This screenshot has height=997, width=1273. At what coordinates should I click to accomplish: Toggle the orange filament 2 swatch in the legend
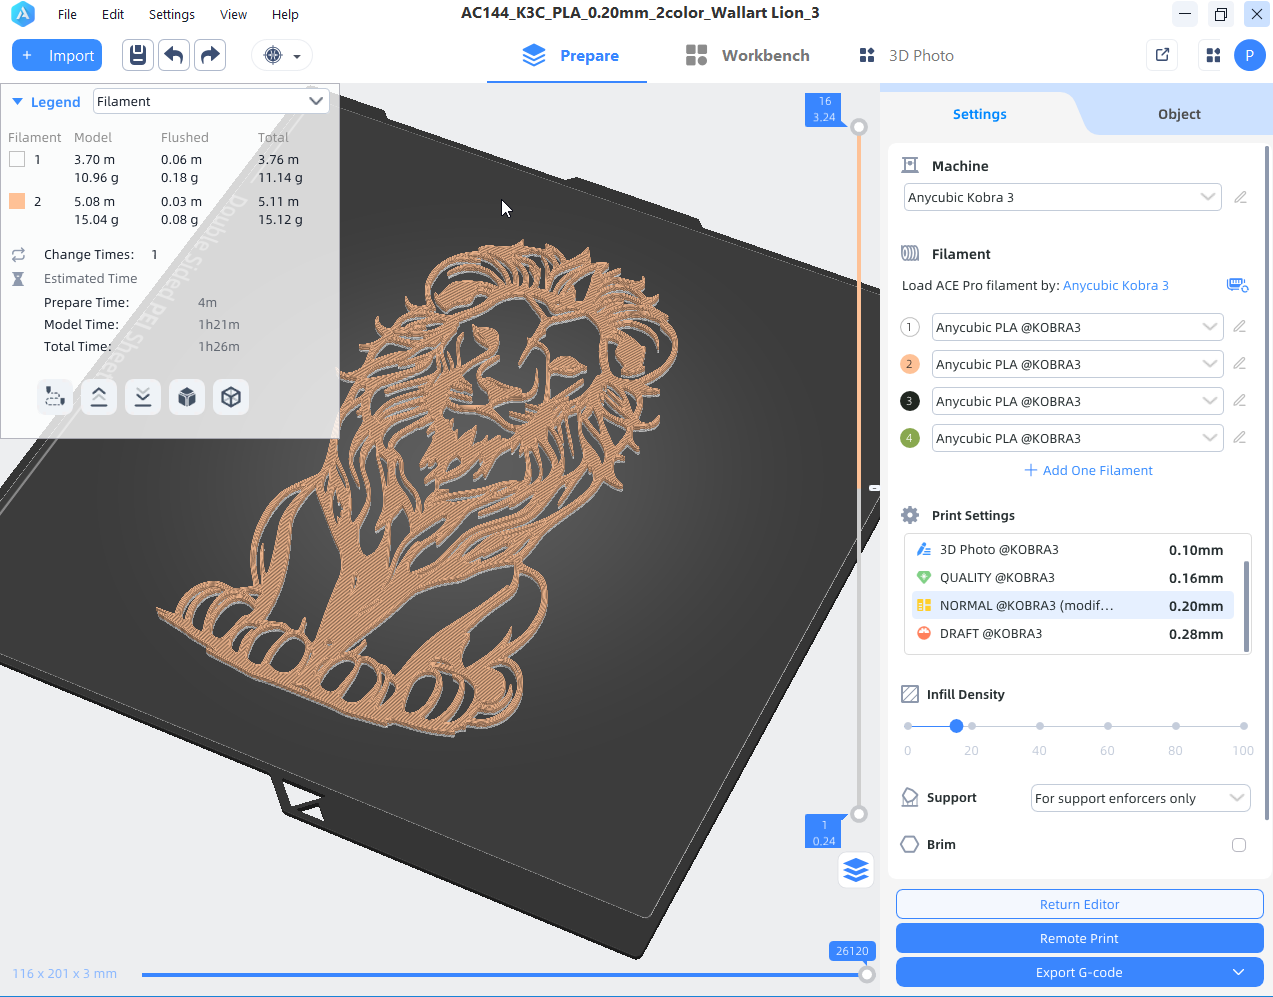point(17,201)
